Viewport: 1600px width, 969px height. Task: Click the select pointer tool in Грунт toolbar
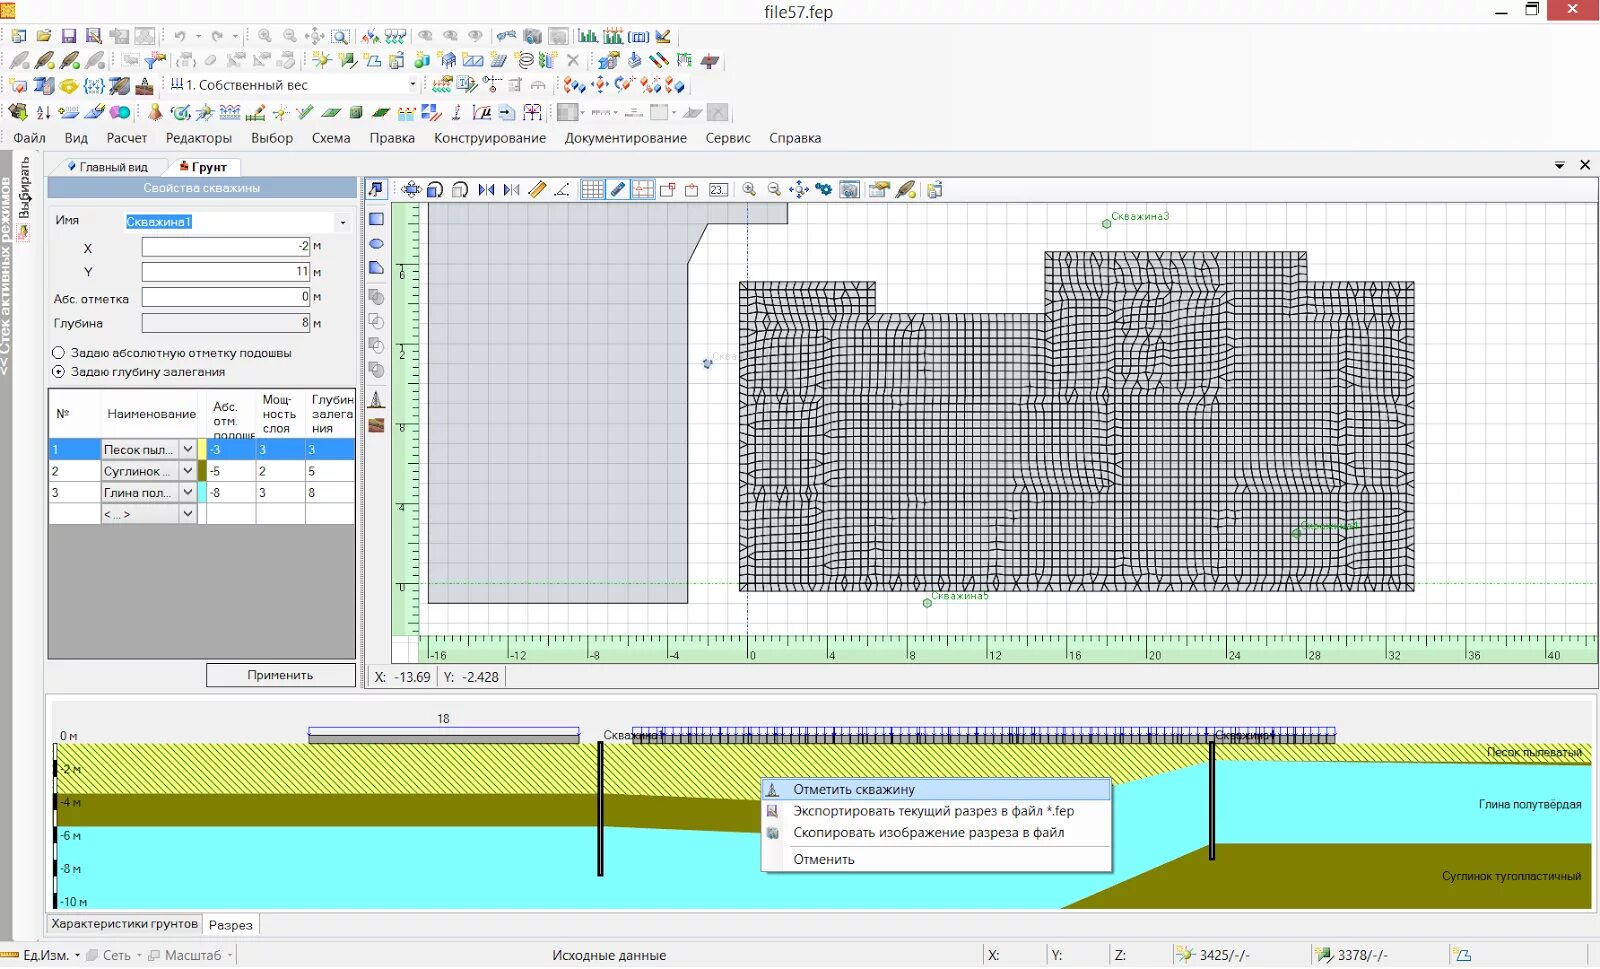[376, 190]
